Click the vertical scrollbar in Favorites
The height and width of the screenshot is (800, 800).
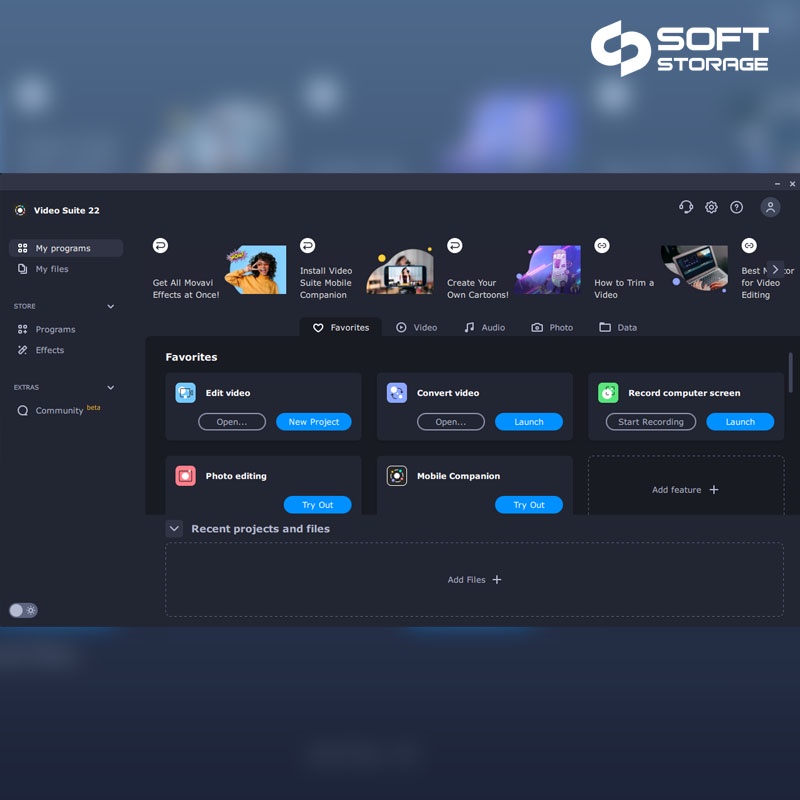(x=790, y=372)
